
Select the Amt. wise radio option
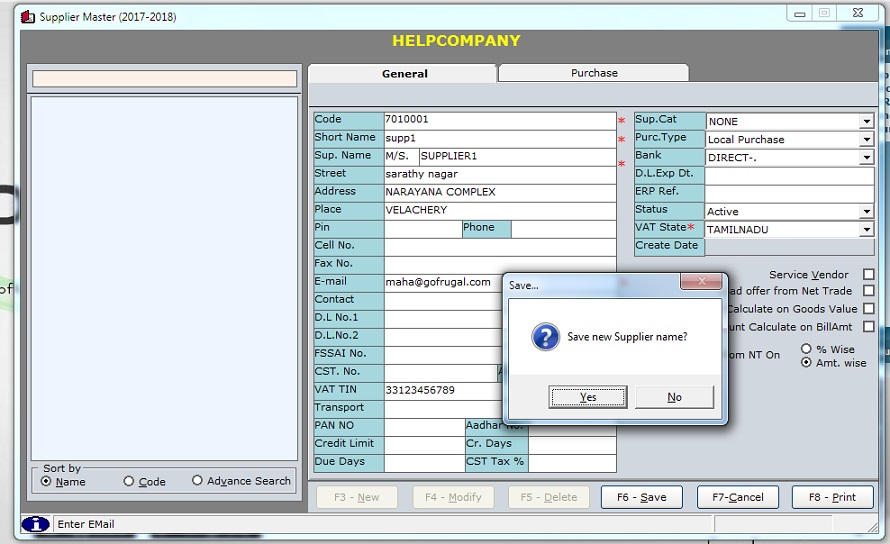[x=806, y=362]
